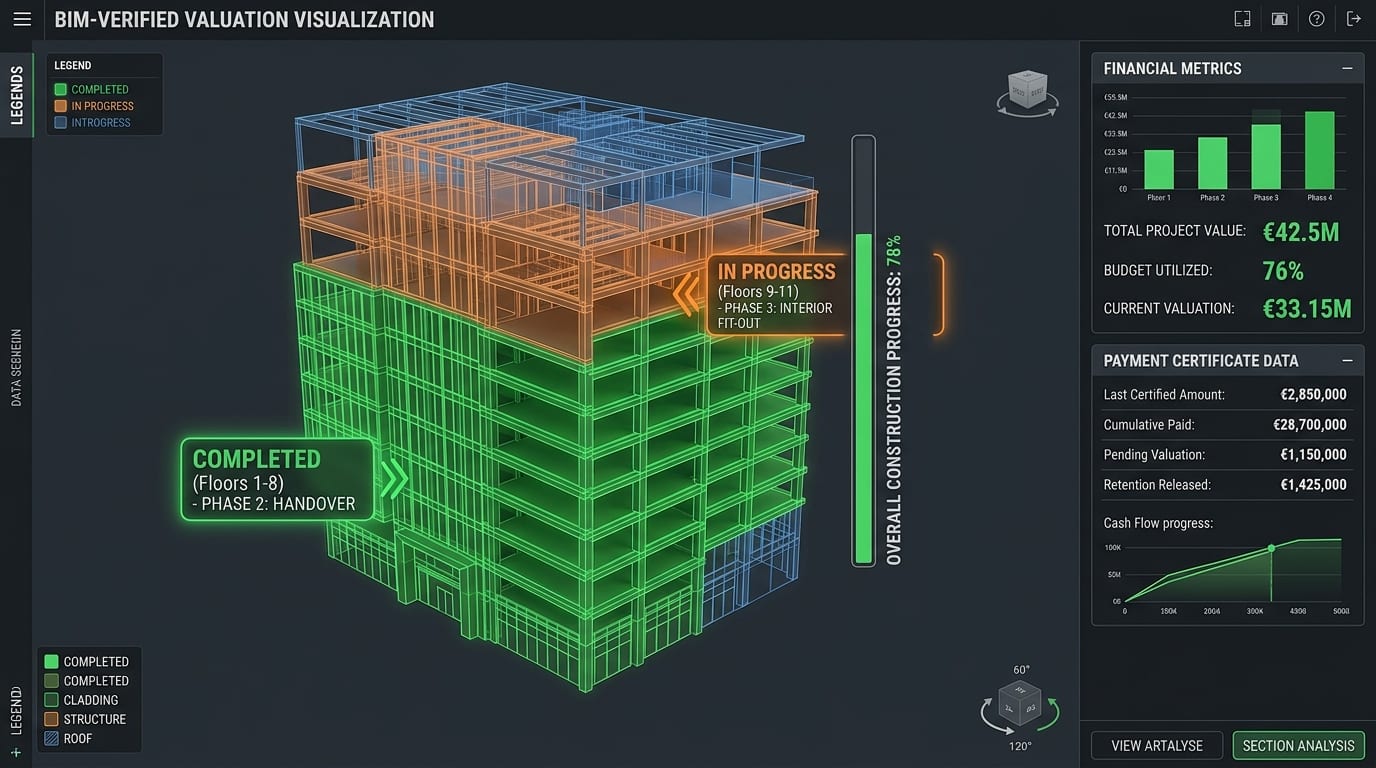Click the Phase 1 bar in Financial Metrics chart
The height and width of the screenshot is (768, 1376).
tap(1159, 169)
